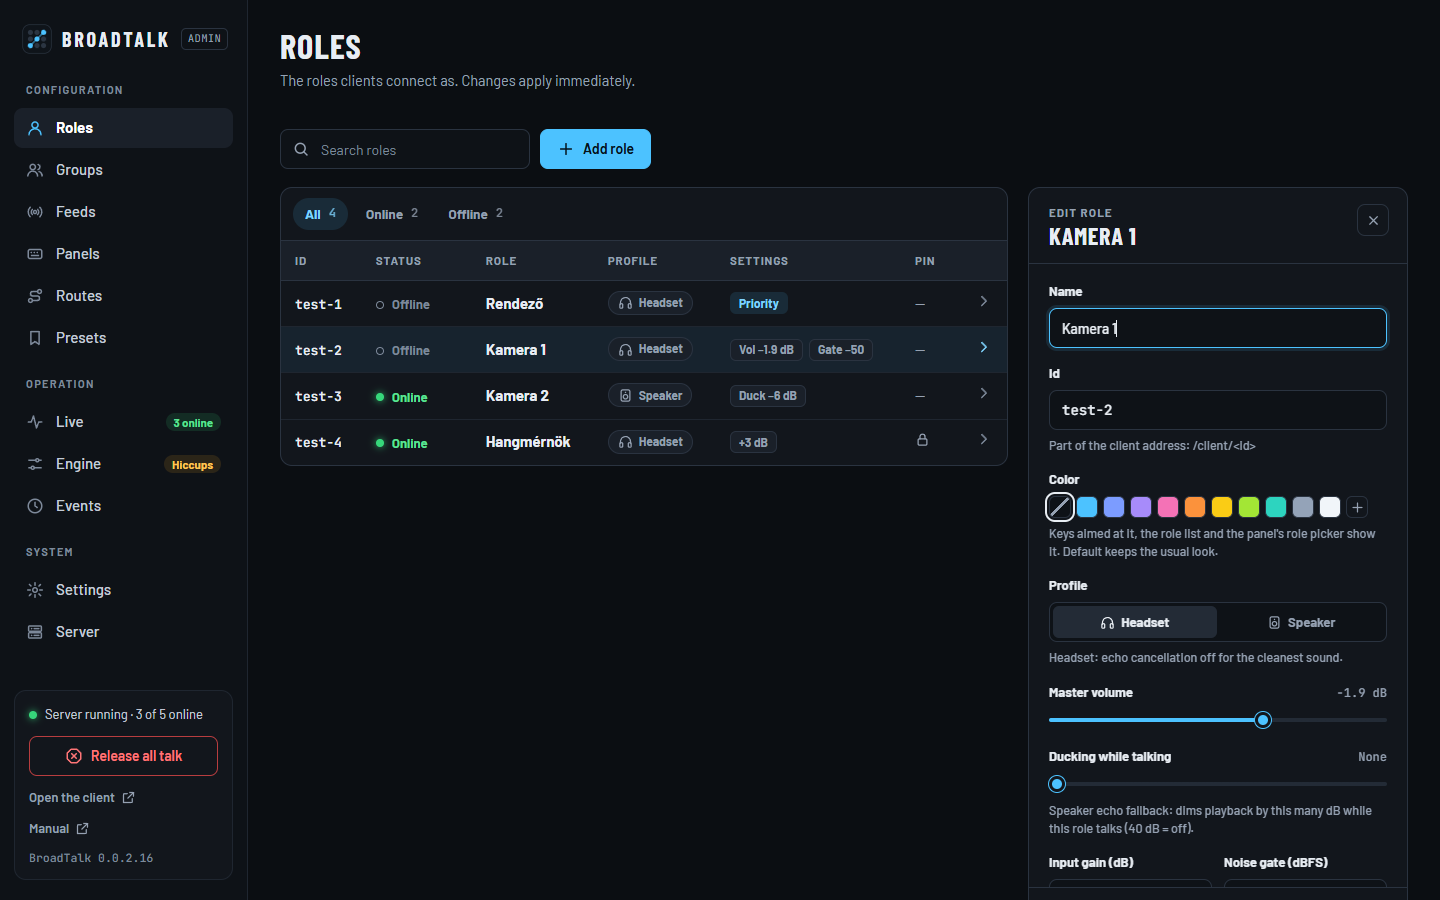Expand the Kamera 2 row chevron
Screen dimensions: 1440x900
click(x=984, y=393)
